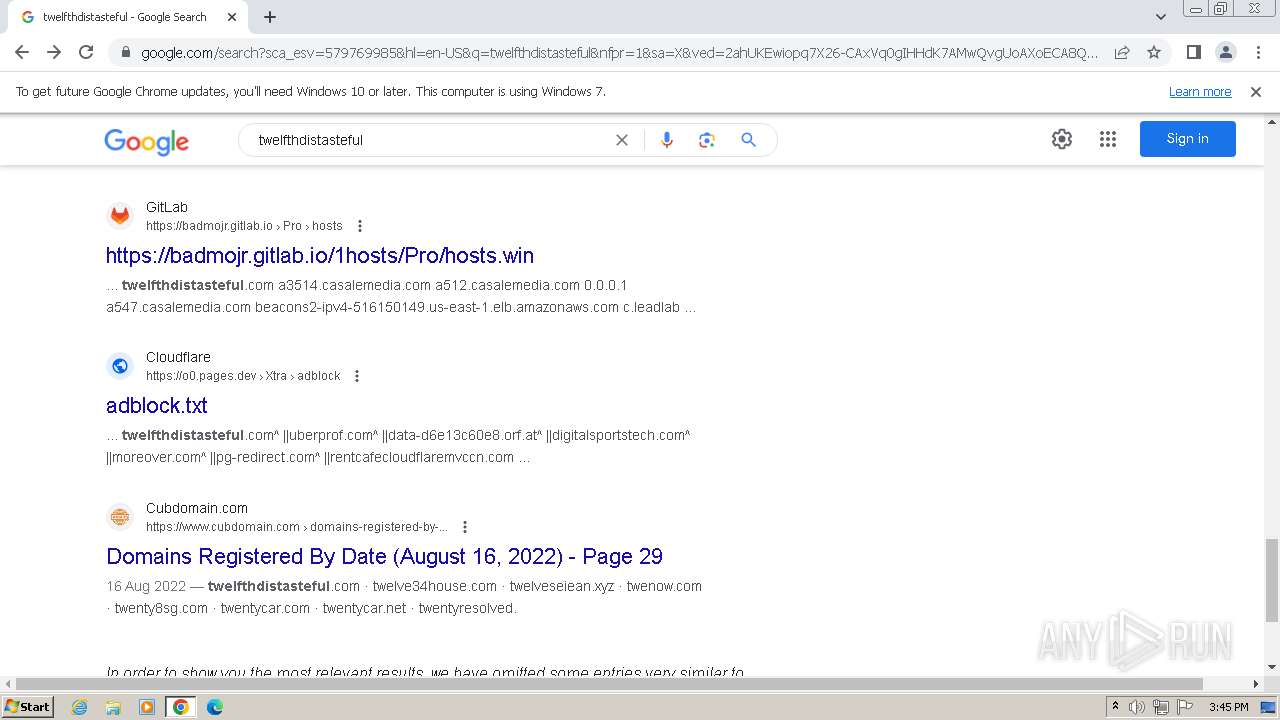The height and width of the screenshot is (720, 1280).
Task: Sign in to Google account
Action: (1188, 139)
